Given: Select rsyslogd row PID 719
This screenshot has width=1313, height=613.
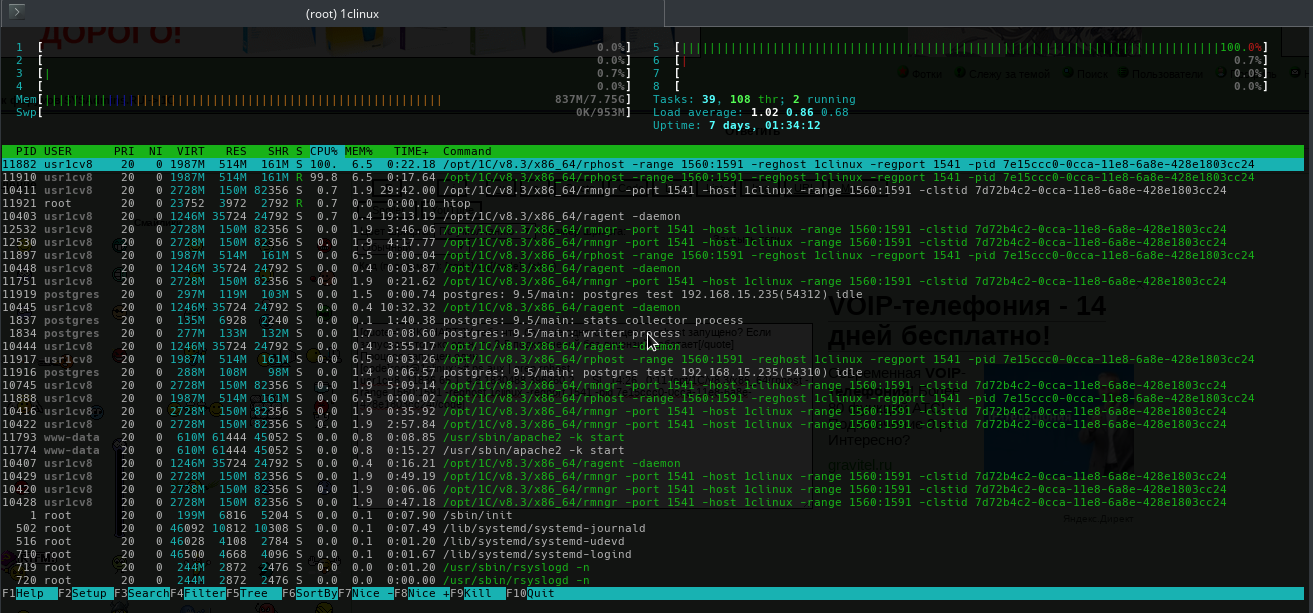Looking at the screenshot, I should (x=653, y=567).
